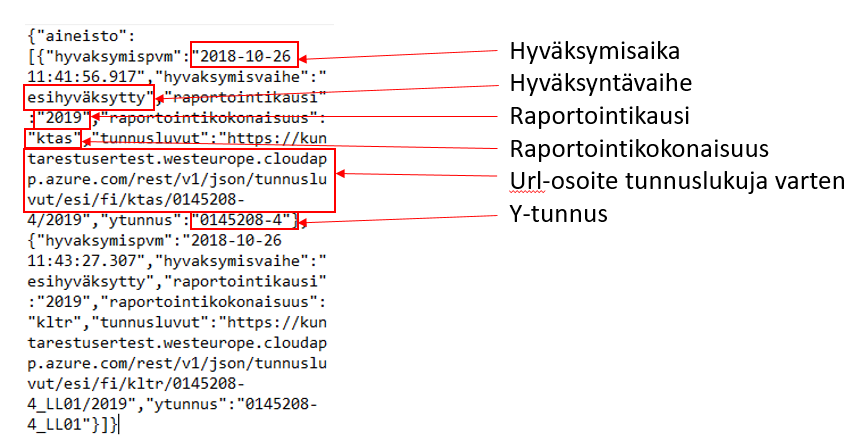Click the "Url-osoite tunnuslukuja varten" label
The image size is (858, 446).
pyautogui.click(x=678, y=181)
